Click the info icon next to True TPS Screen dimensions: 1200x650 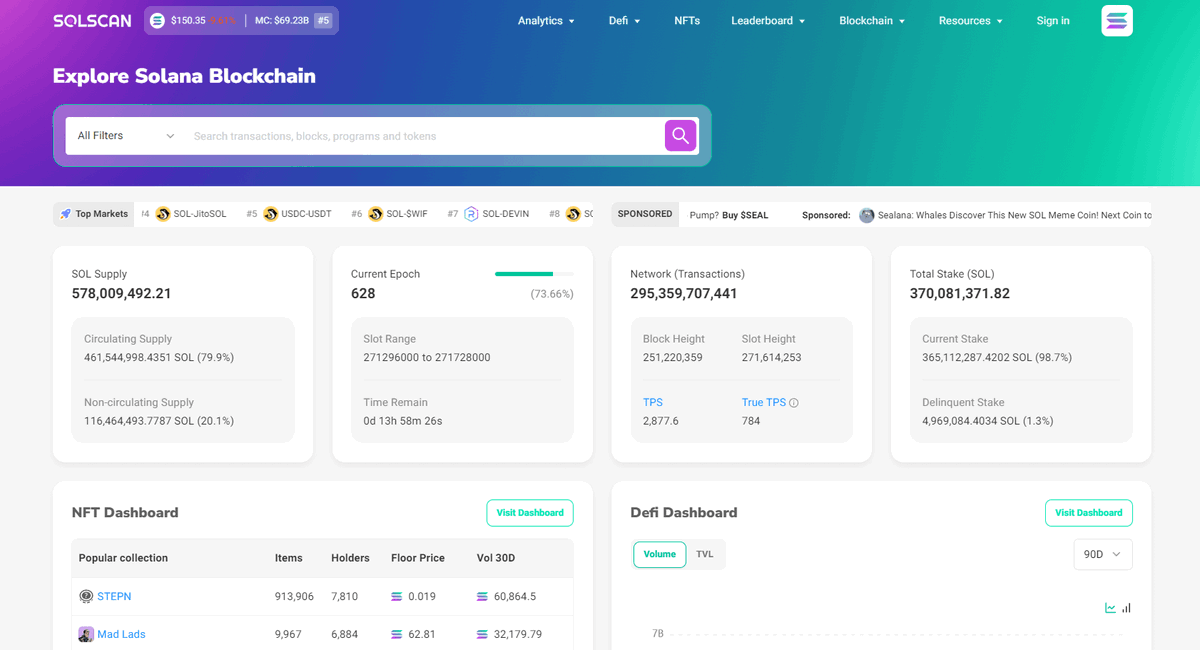click(x=794, y=403)
